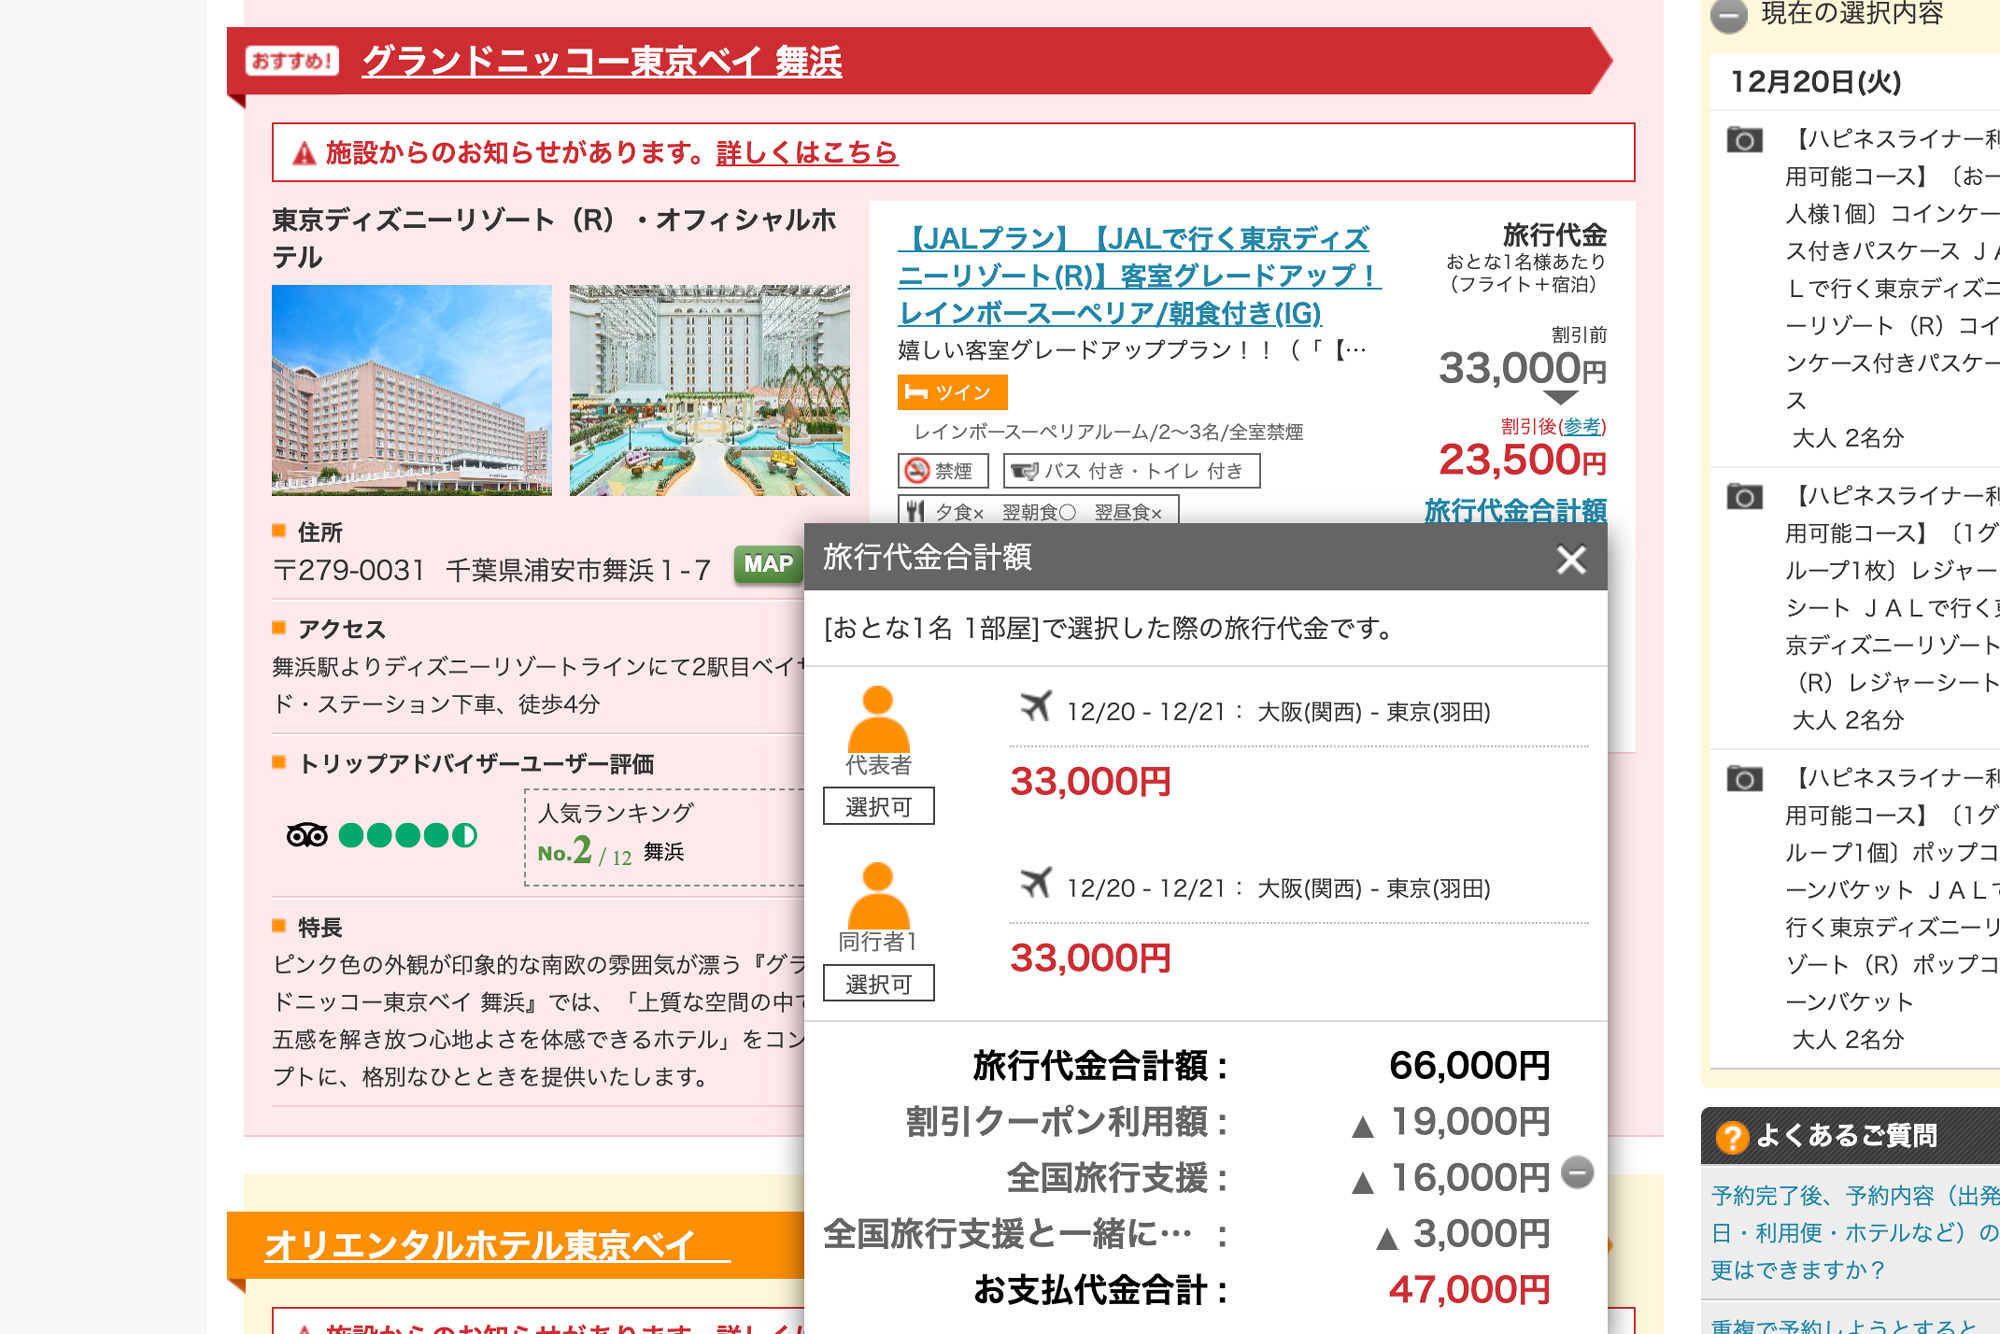This screenshot has height=1334, width=2000.
Task: Click the MAP button beside address
Action: (767, 564)
